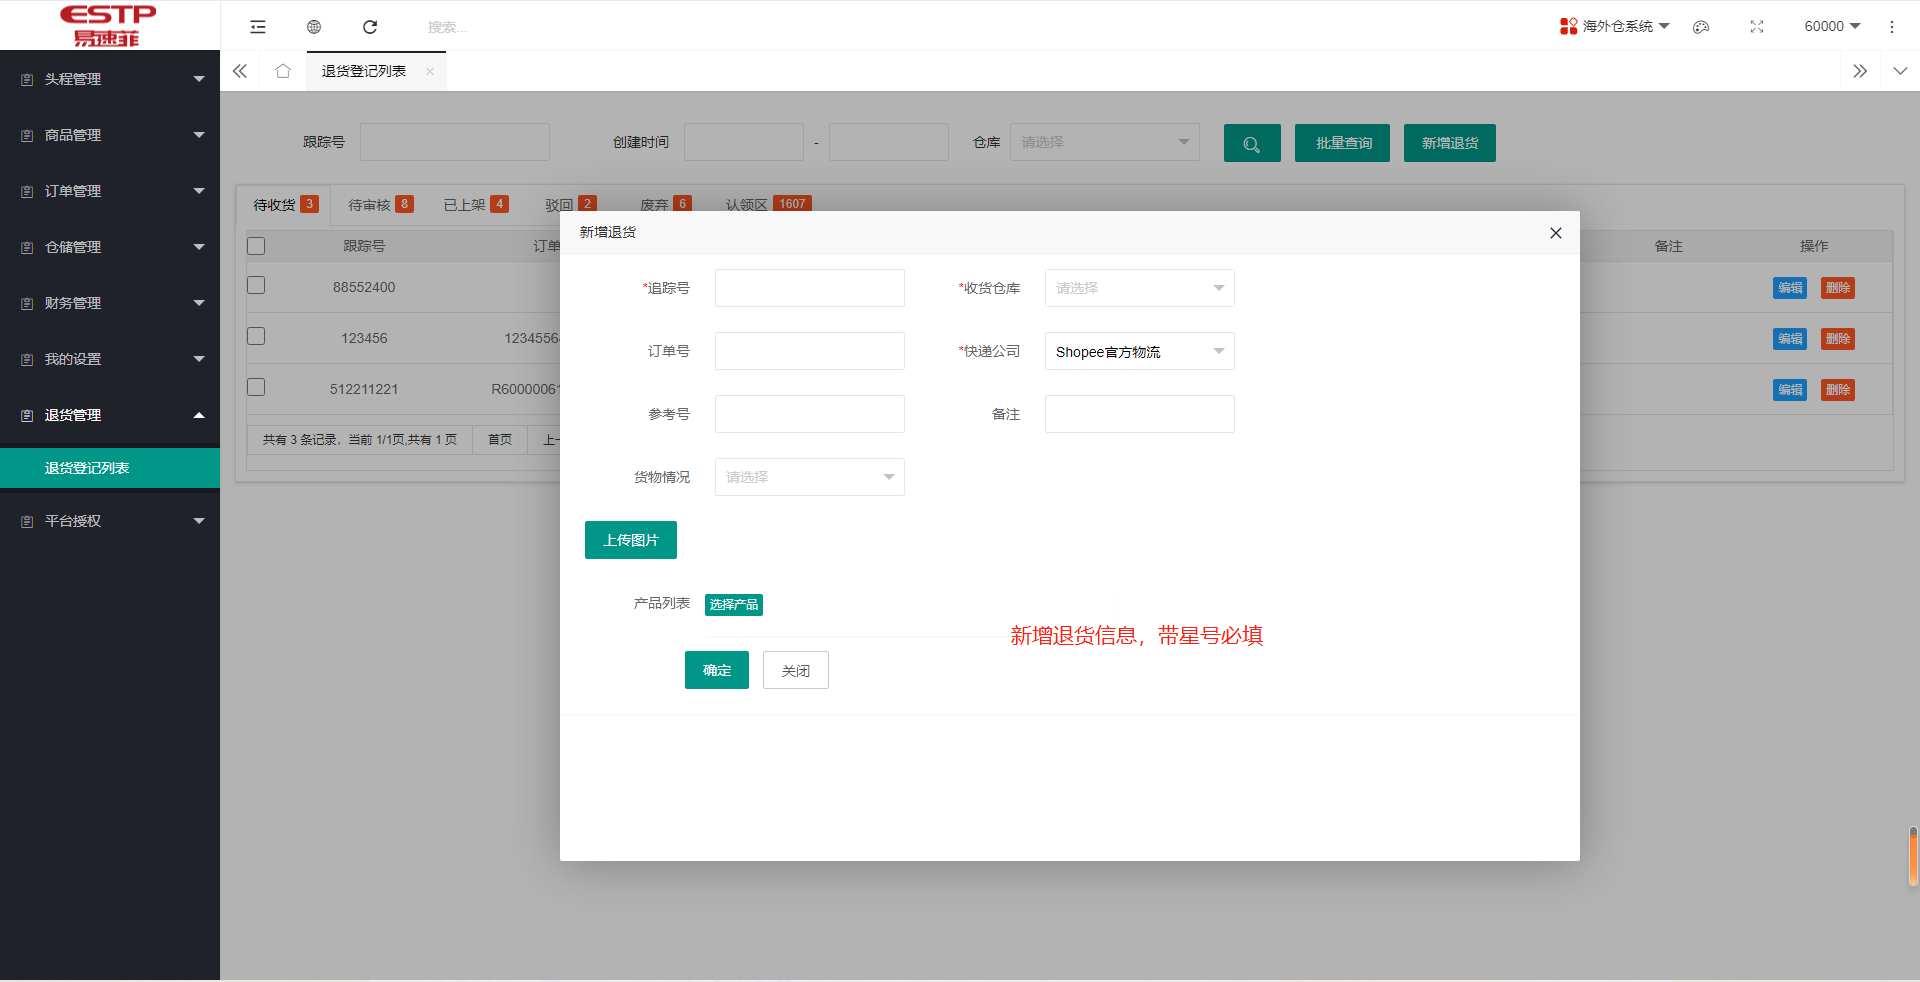
Task: Open the language globe icon
Action: 314,27
